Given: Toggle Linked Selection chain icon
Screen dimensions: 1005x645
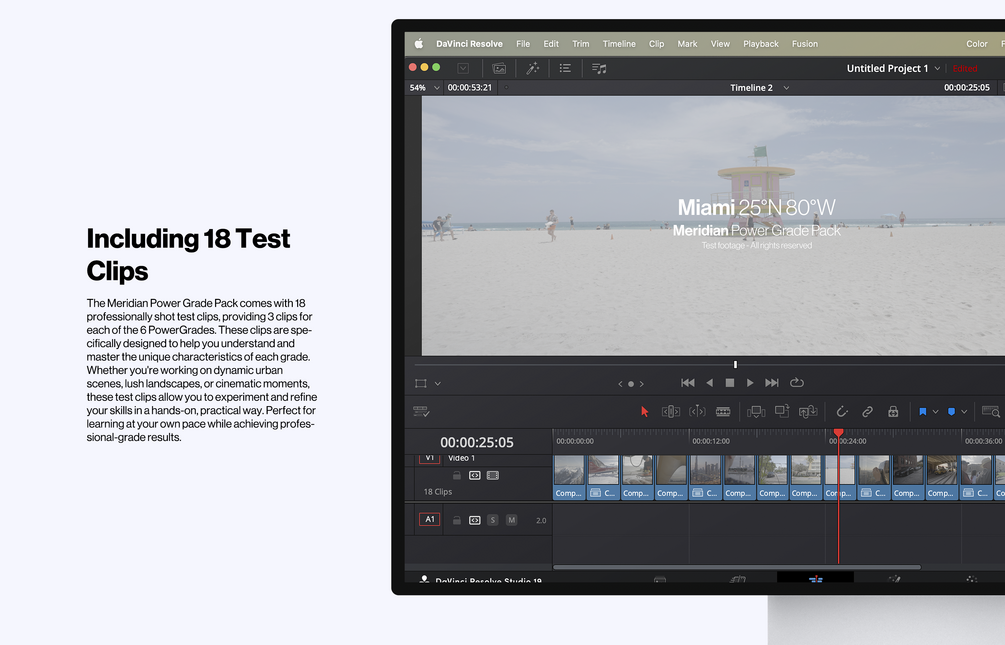Looking at the screenshot, I should click(867, 412).
